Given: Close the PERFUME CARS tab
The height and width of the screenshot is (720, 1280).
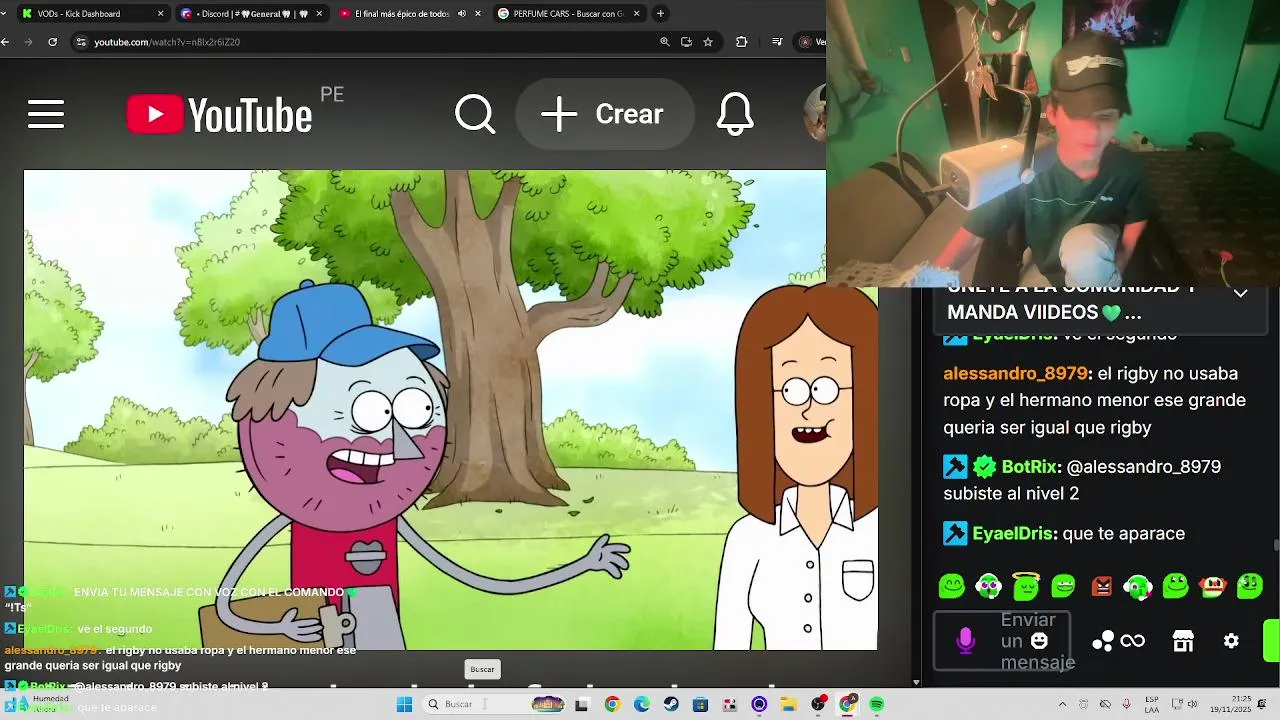Looking at the screenshot, I should click(637, 14).
